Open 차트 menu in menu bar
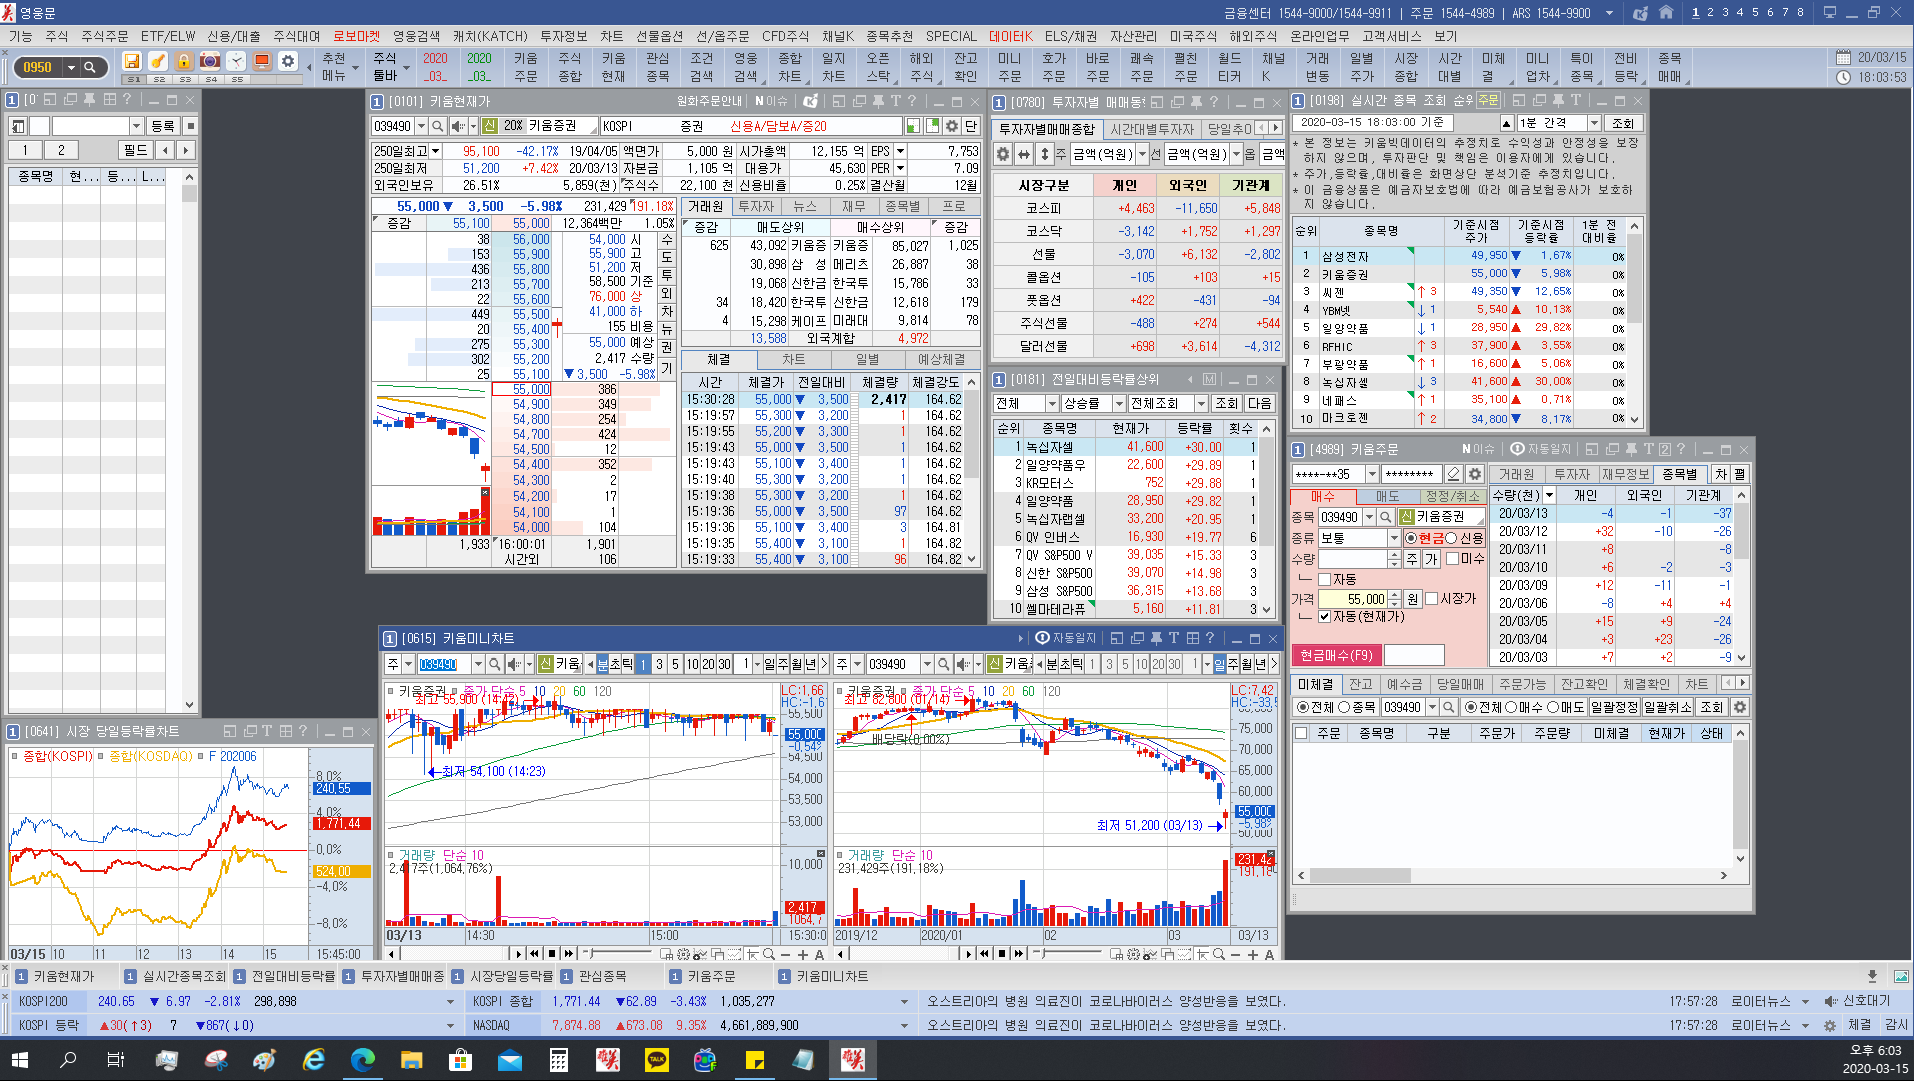Screen dimensions: 1914x1081 pyautogui.click(x=612, y=36)
